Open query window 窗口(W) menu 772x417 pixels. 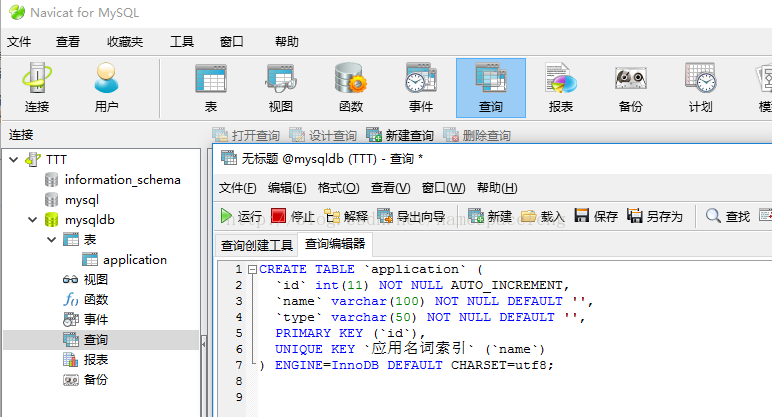pos(443,188)
